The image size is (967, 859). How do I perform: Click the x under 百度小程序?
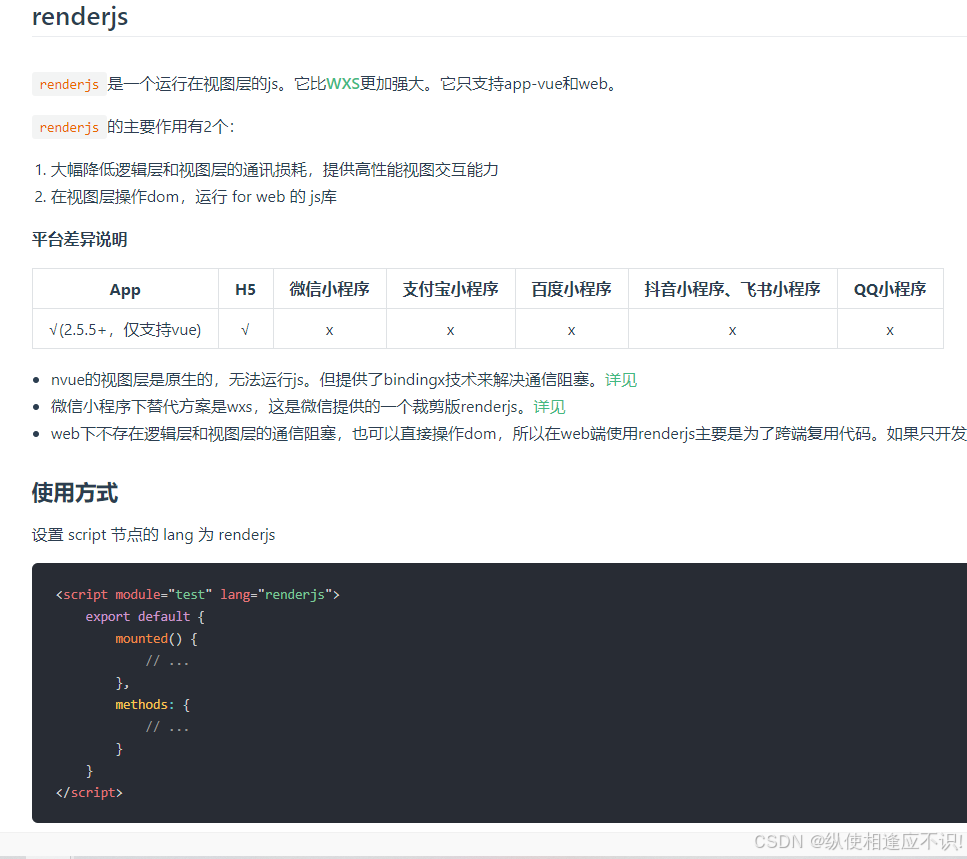tap(571, 329)
